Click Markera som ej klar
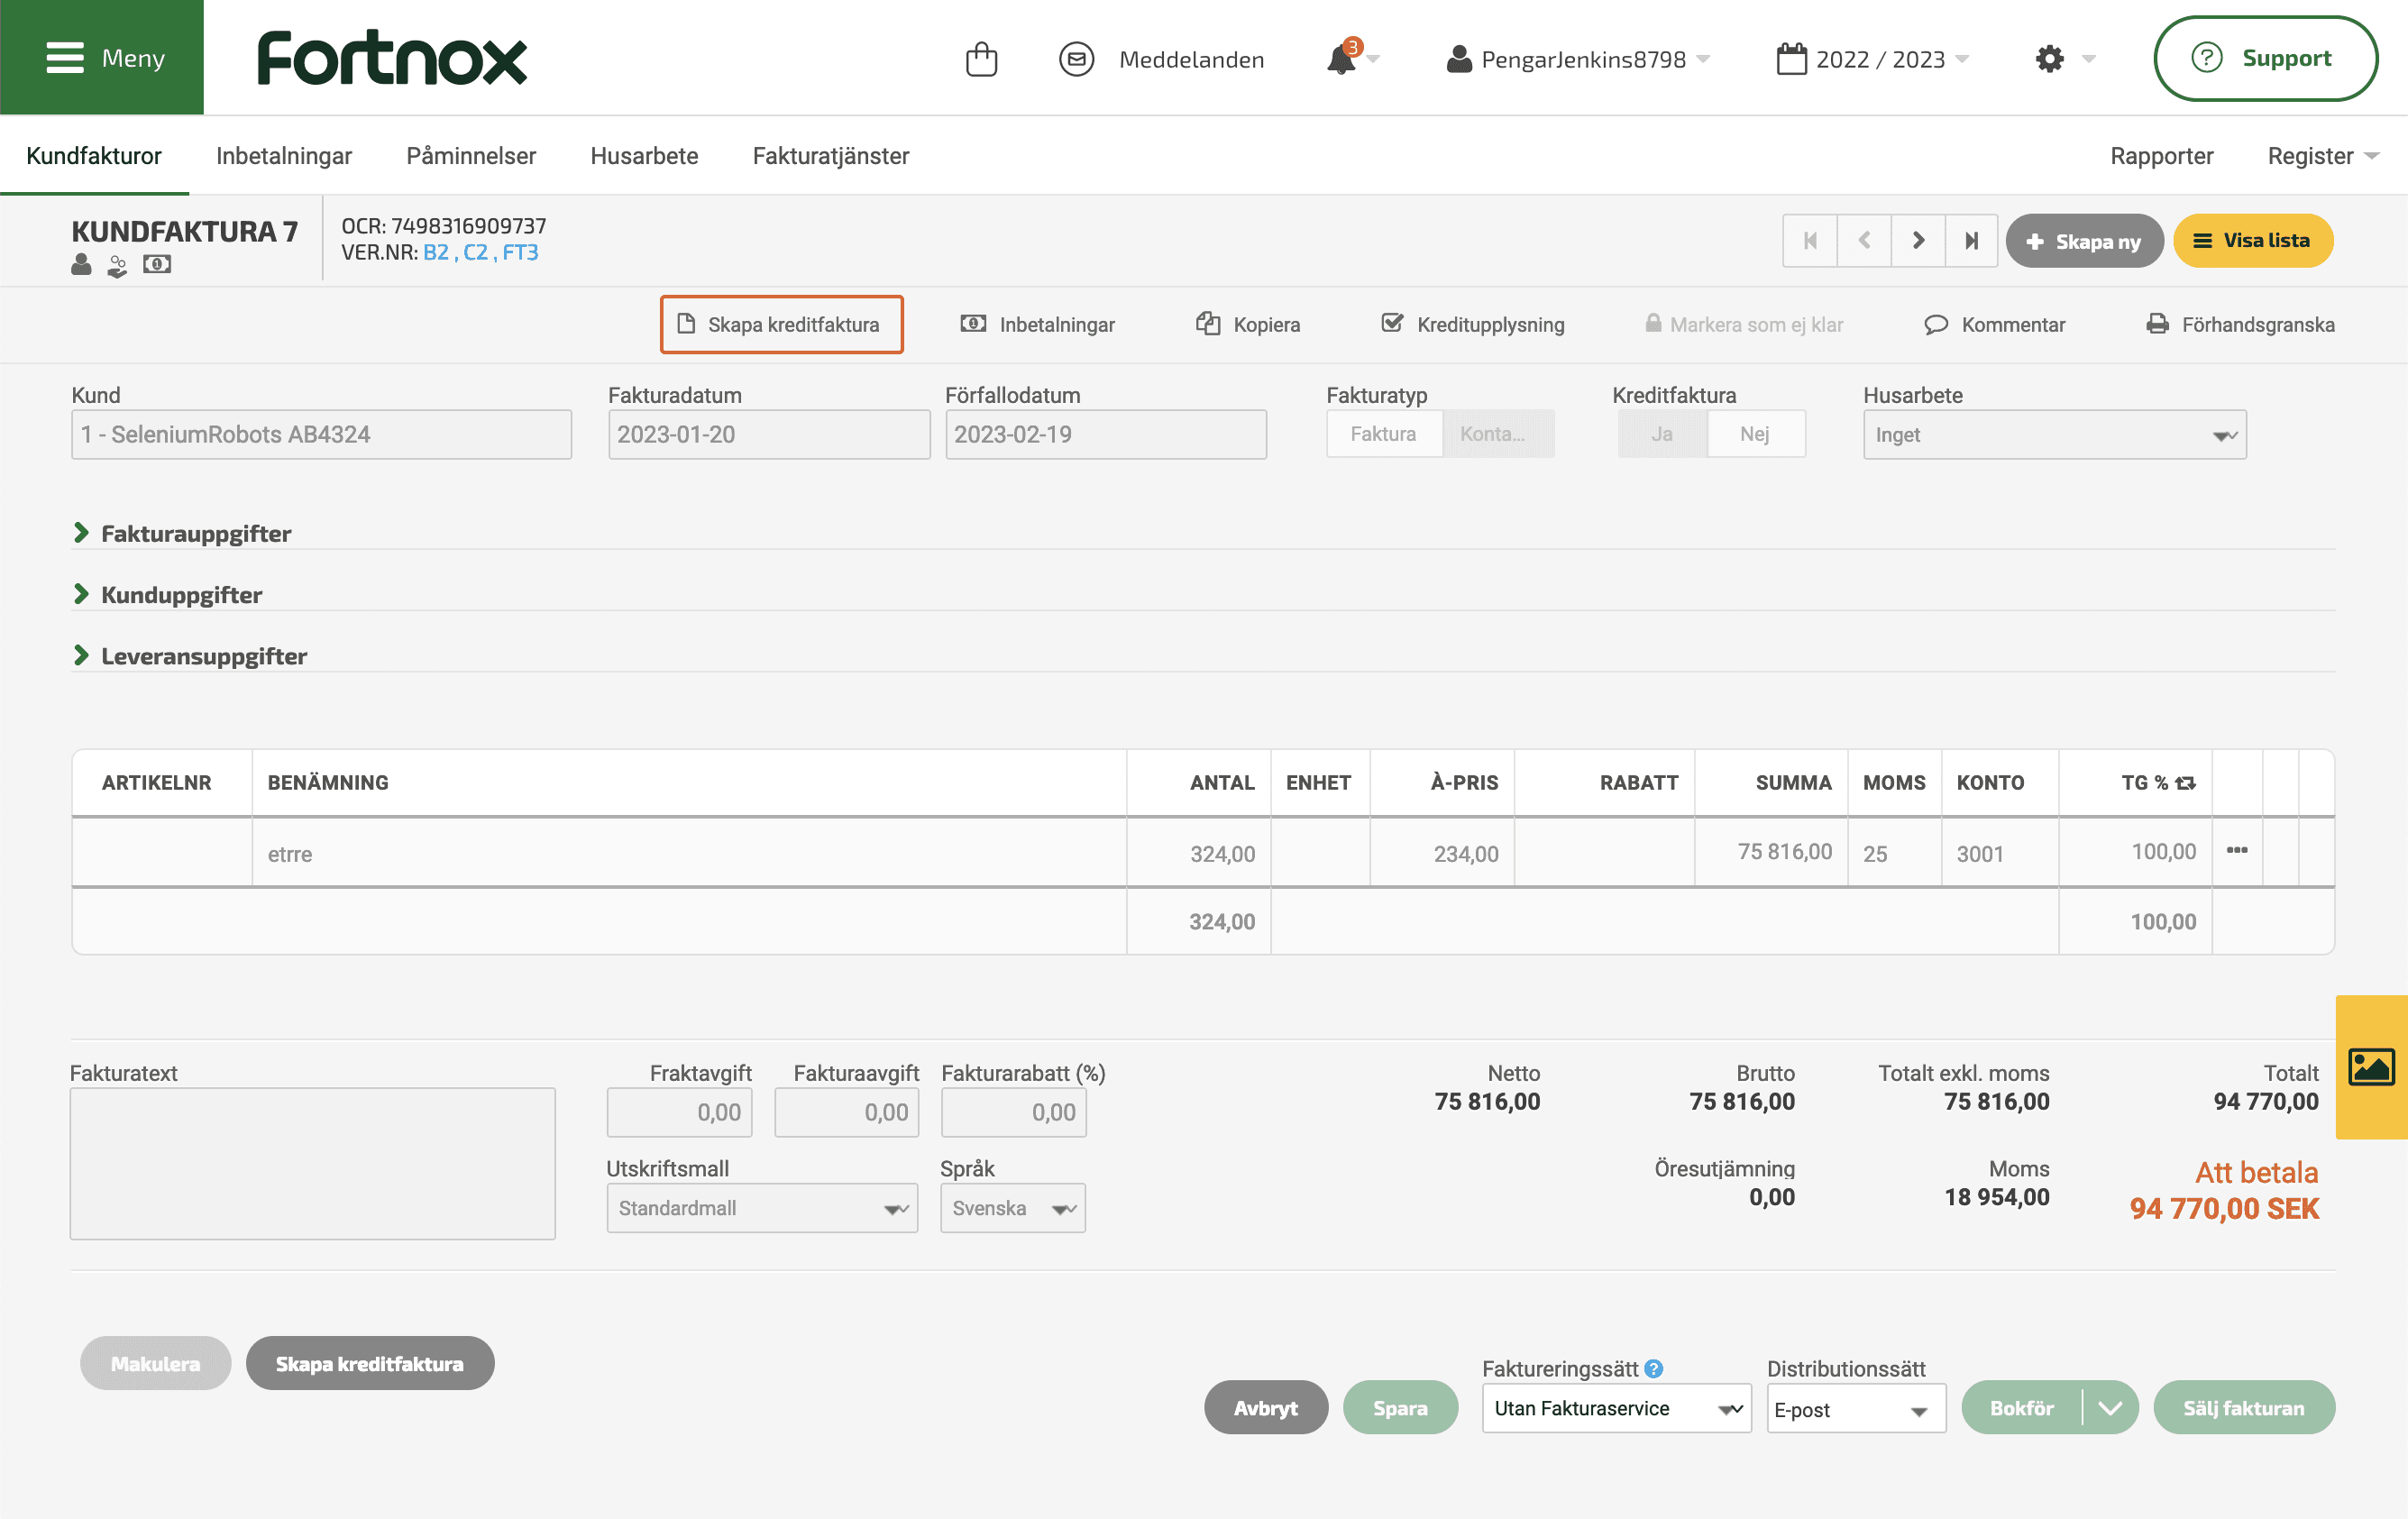Viewport: 2408px width, 1519px height. tap(1743, 324)
